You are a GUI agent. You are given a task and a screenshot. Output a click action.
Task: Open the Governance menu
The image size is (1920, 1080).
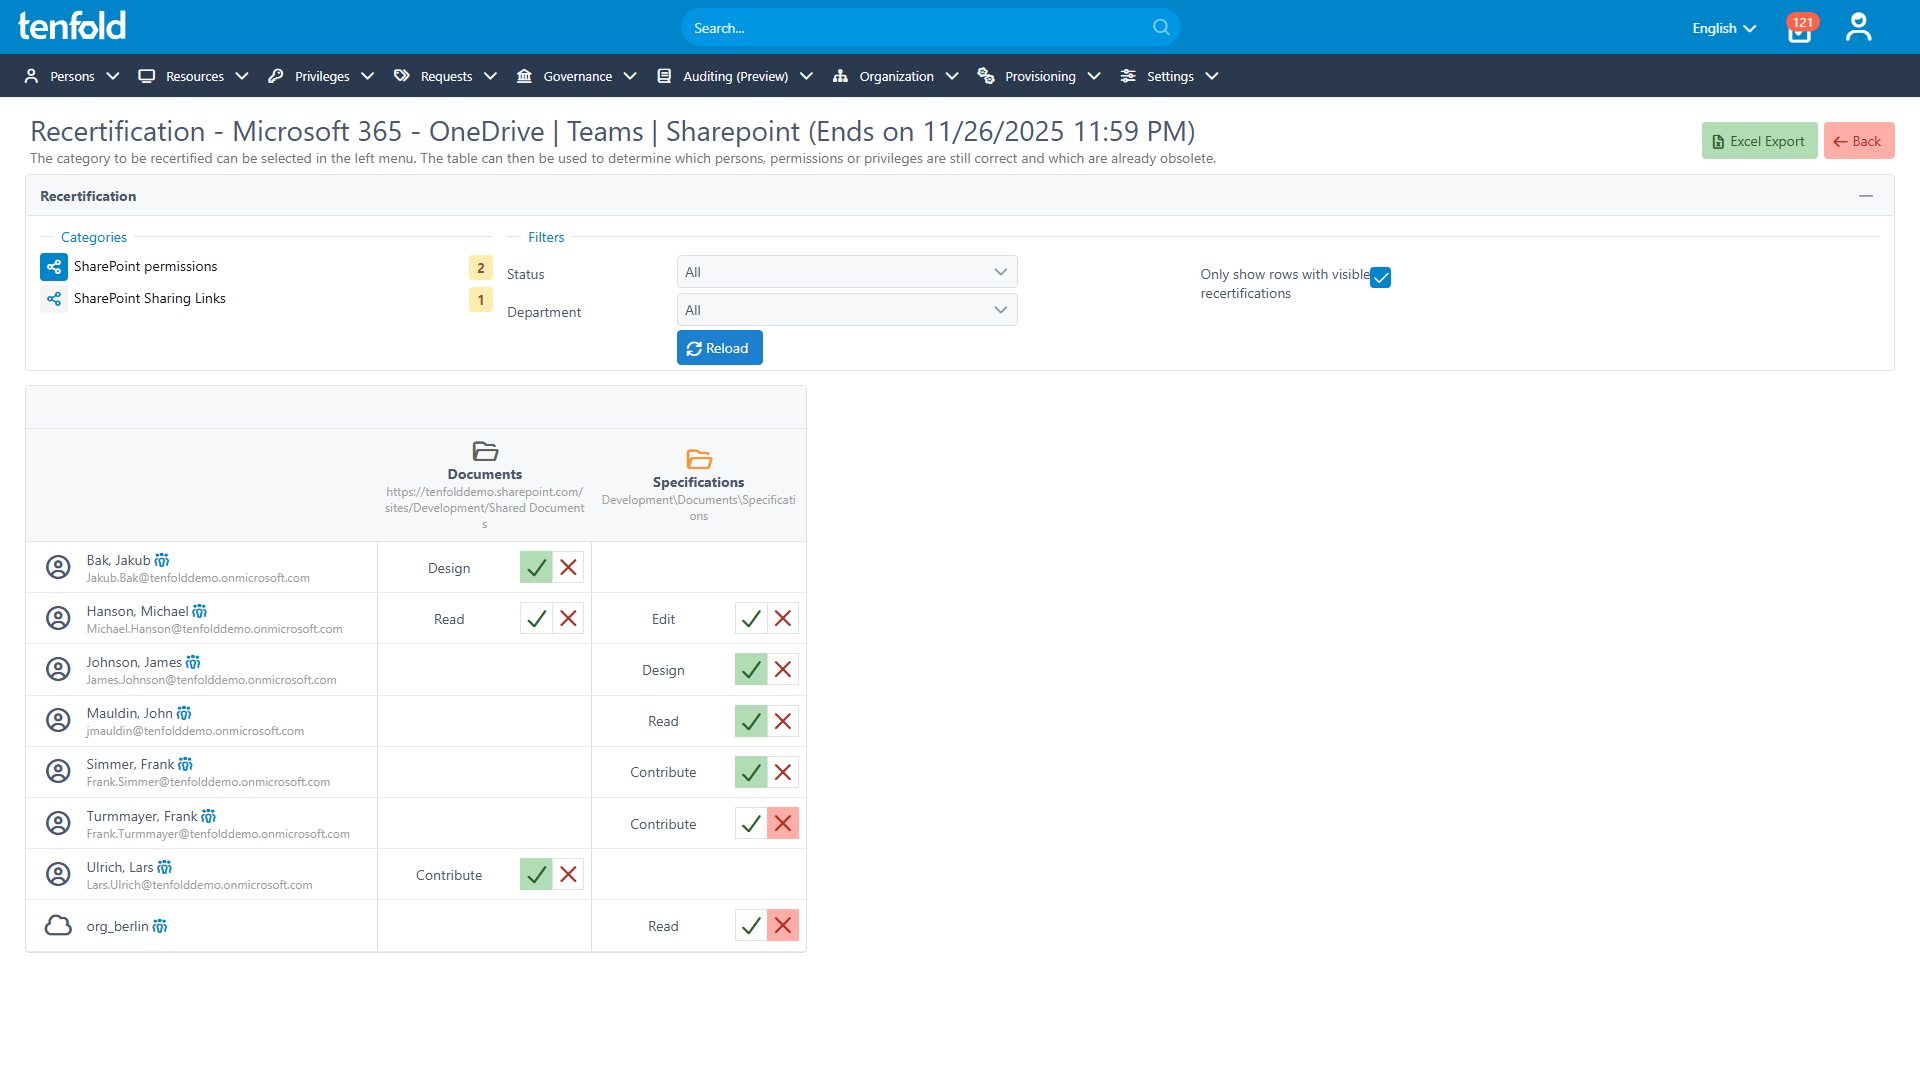click(578, 75)
